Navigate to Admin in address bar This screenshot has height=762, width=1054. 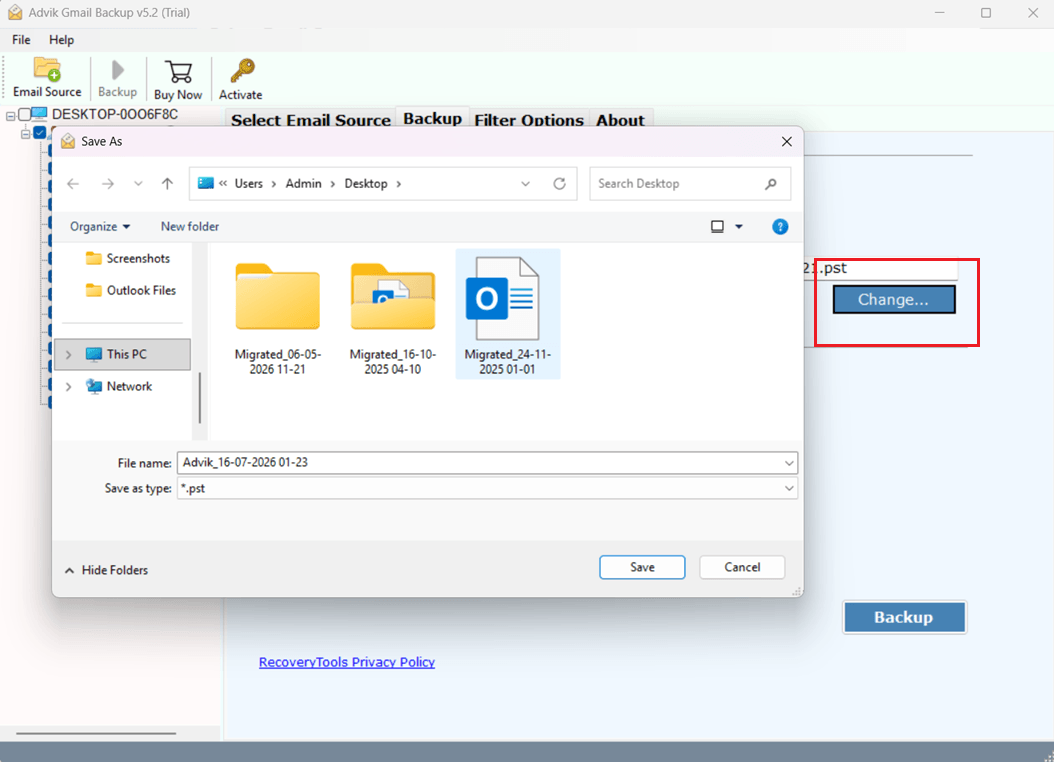(303, 183)
